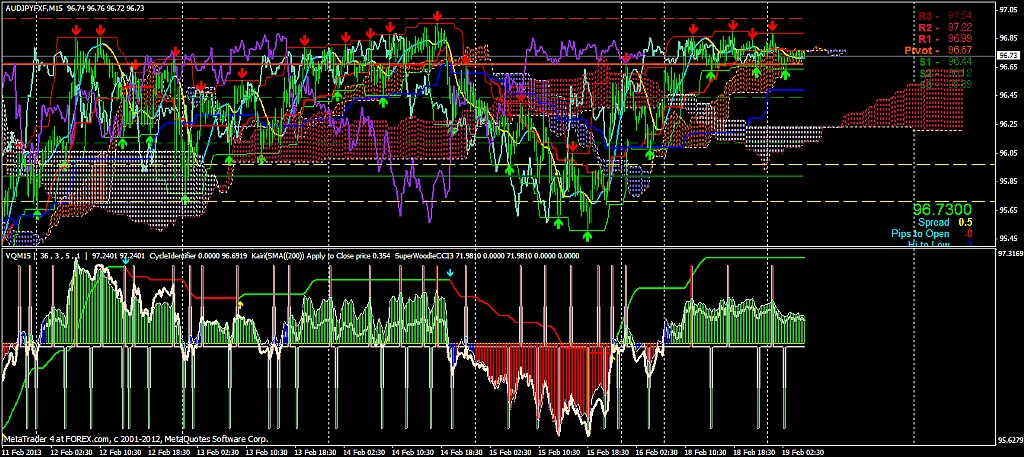Select the cyan Spread label
The image size is (1024, 457).
(934, 223)
